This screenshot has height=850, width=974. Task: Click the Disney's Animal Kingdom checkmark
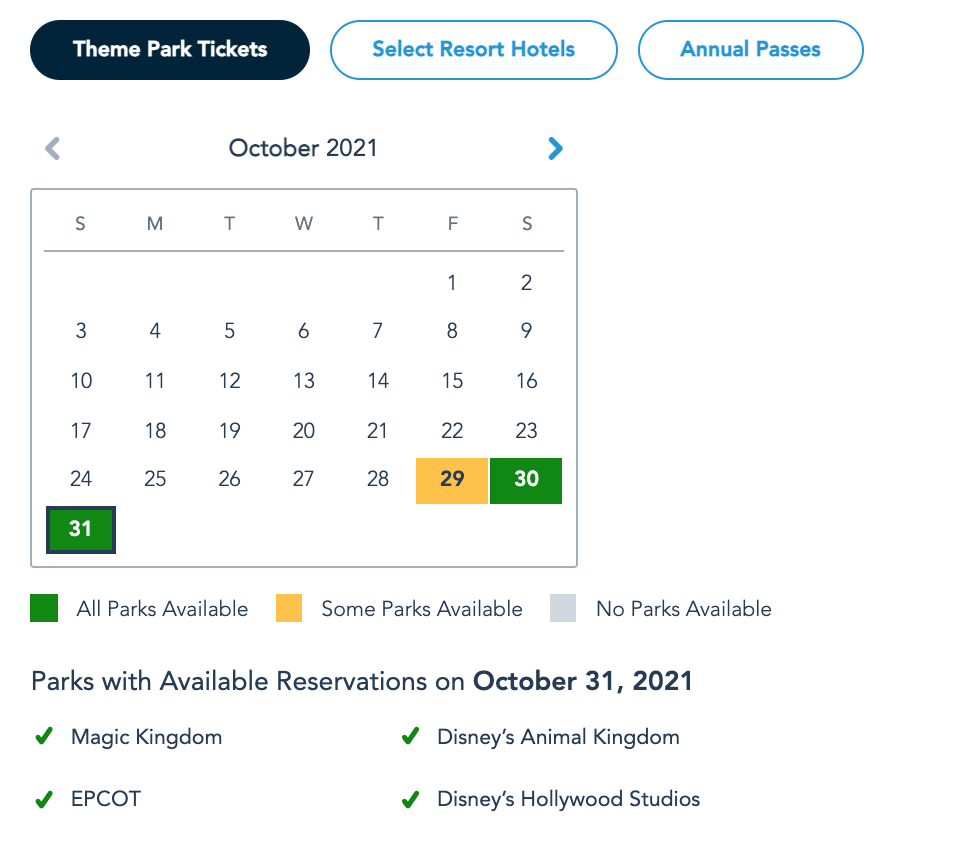point(409,737)
